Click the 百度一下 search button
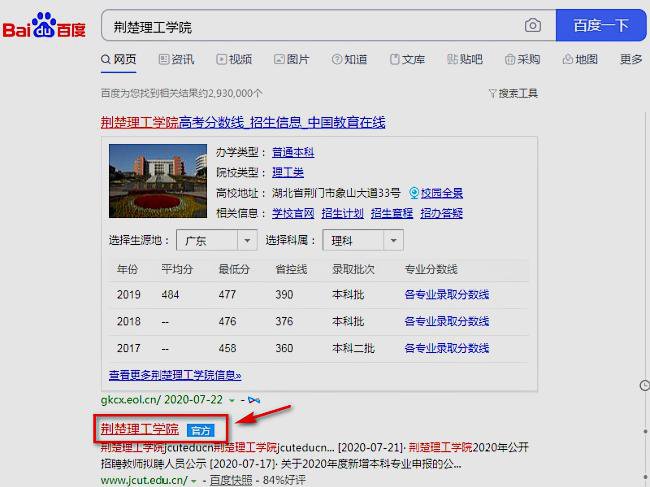This screenshot has height=487, width=650. pos(601,26)
